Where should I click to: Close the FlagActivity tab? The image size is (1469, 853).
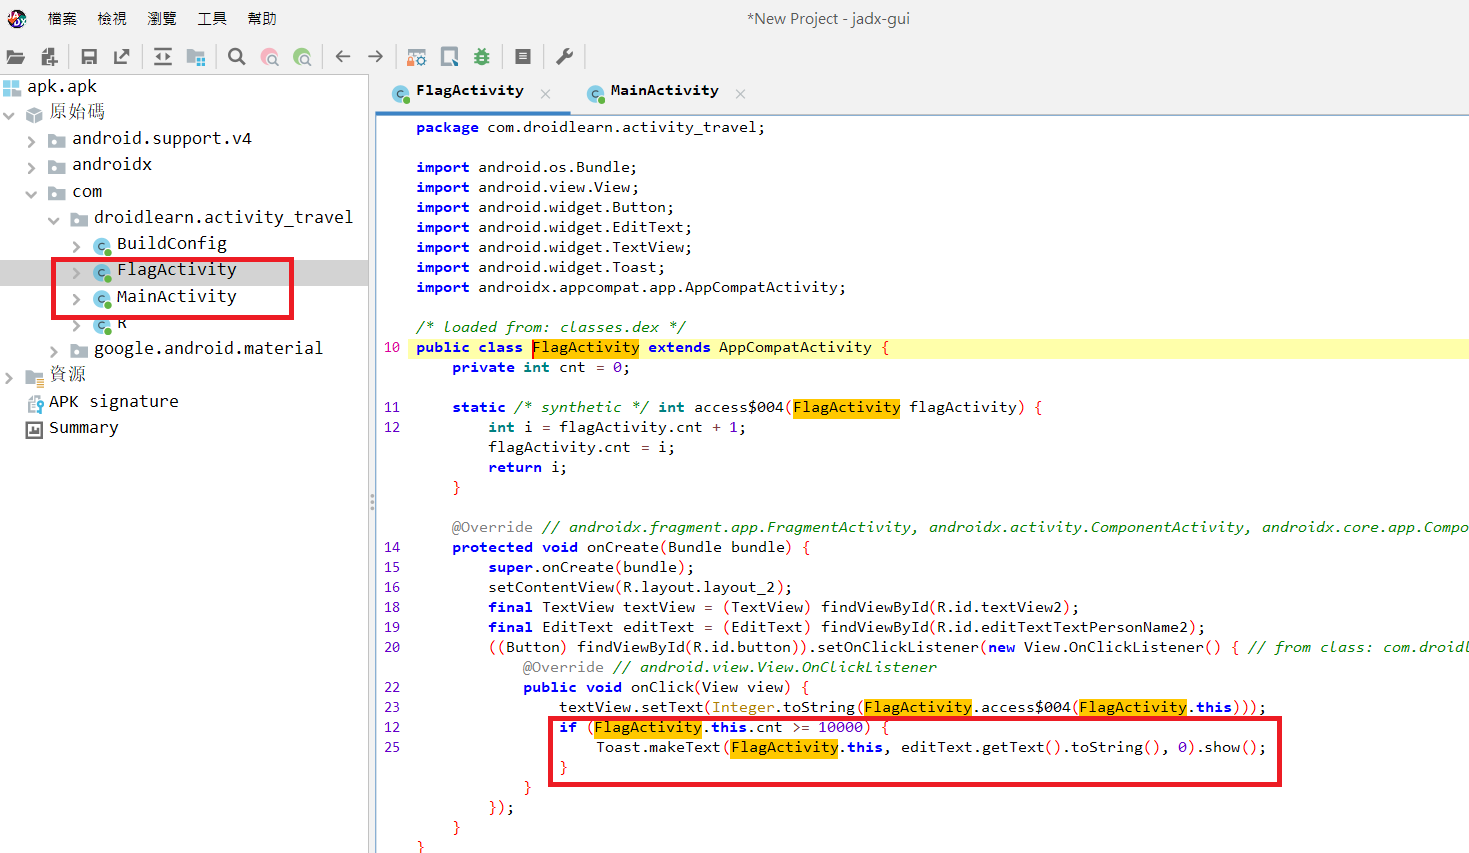pos(545,94)
